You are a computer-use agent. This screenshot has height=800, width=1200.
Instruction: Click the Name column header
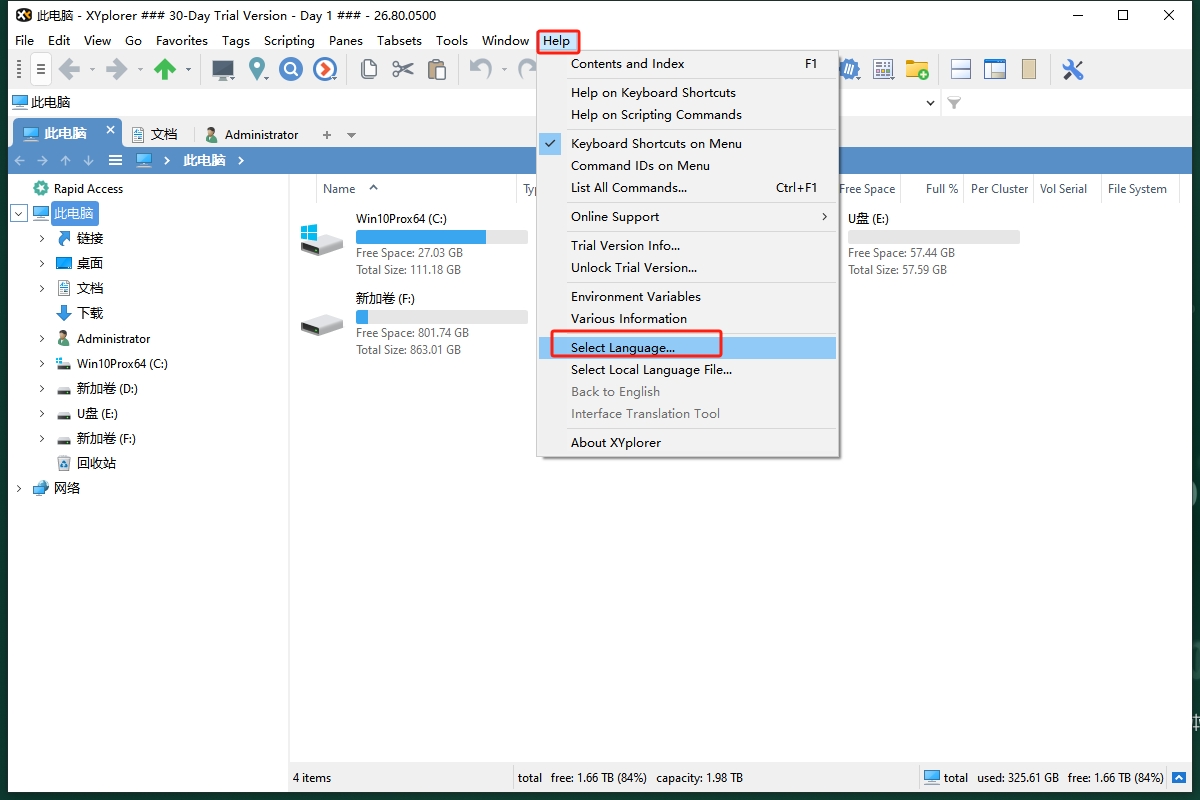[x=339, y=189]
